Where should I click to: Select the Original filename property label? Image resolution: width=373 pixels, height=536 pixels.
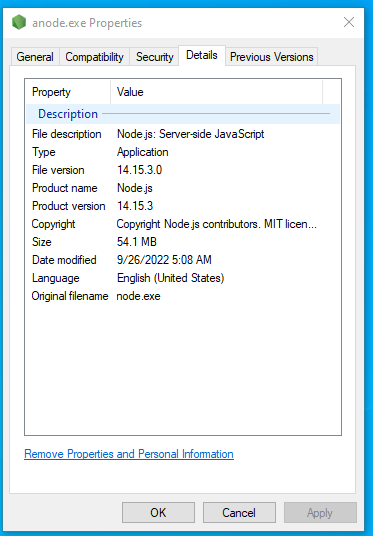[70, 296]
